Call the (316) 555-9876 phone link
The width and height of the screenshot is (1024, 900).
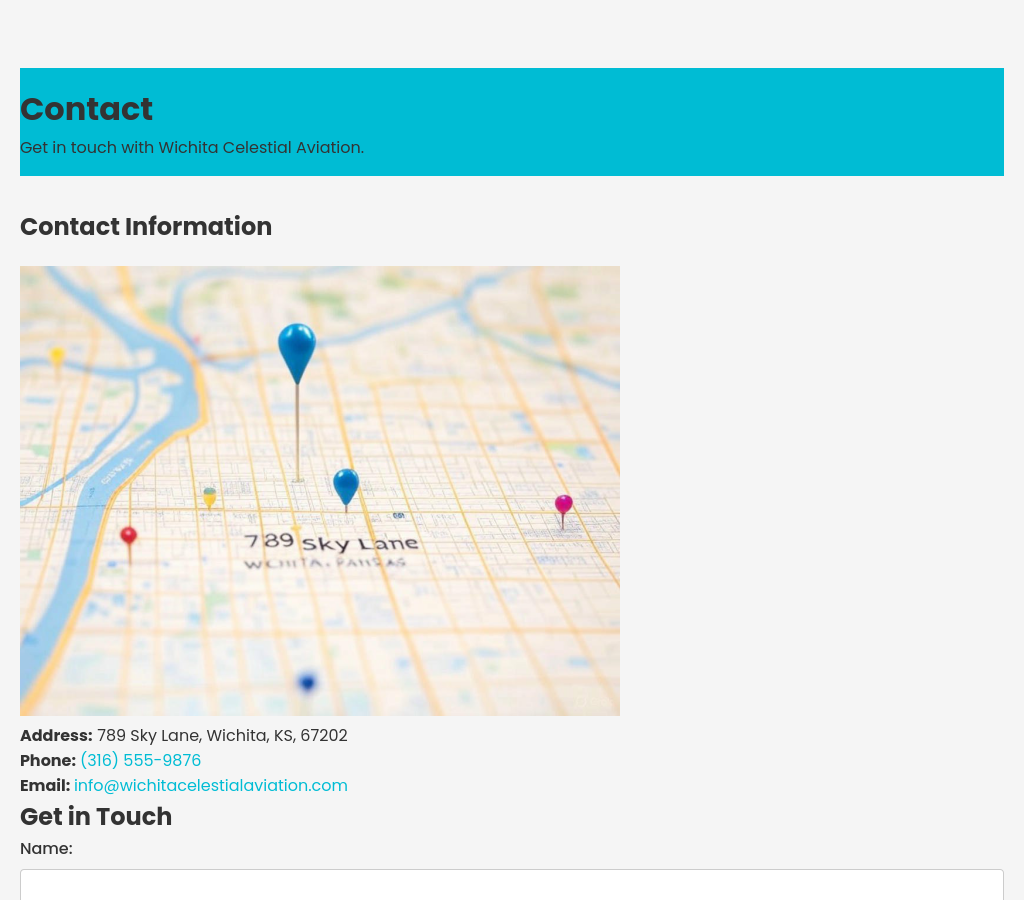[140, 761]
